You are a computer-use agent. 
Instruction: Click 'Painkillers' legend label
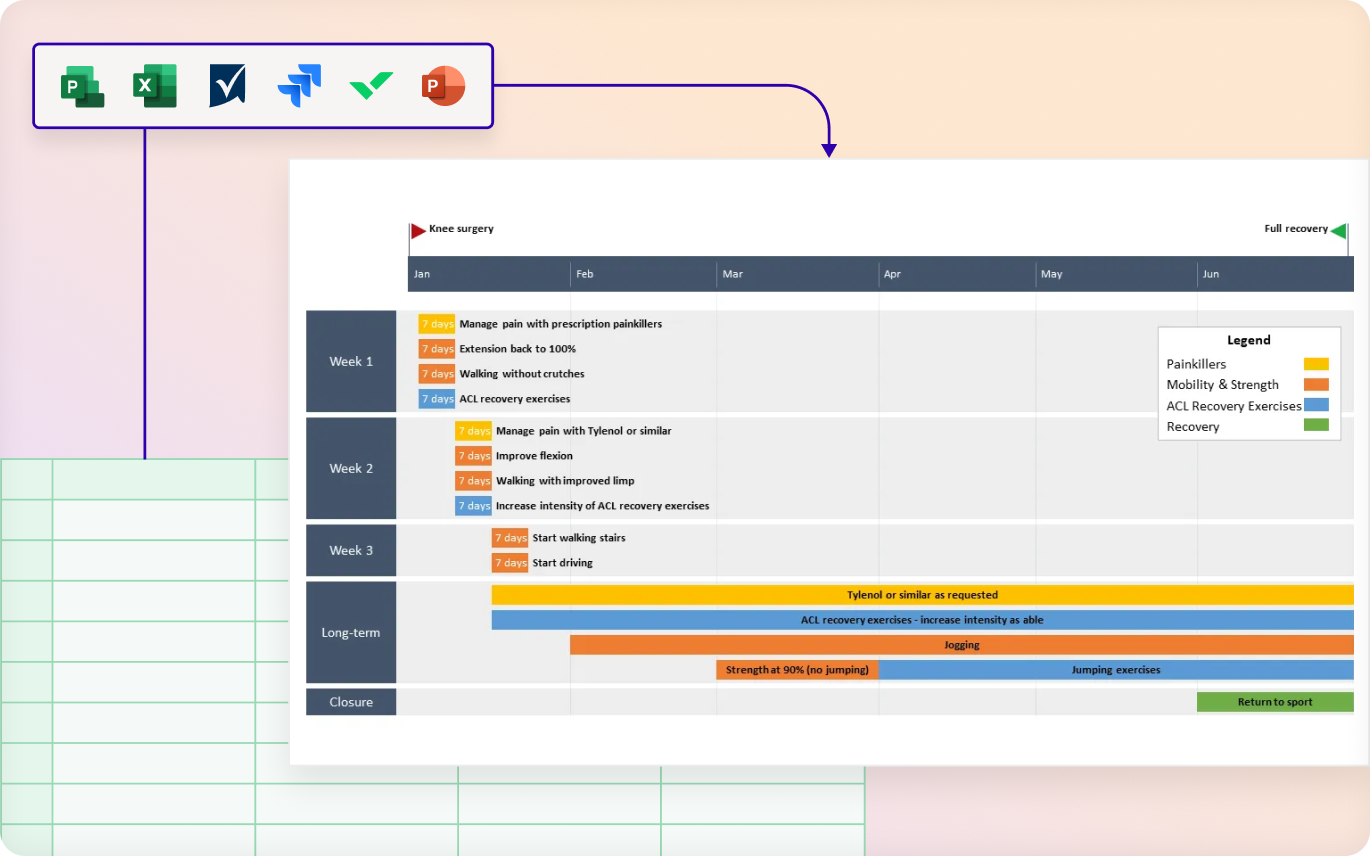click(1196, 364)
